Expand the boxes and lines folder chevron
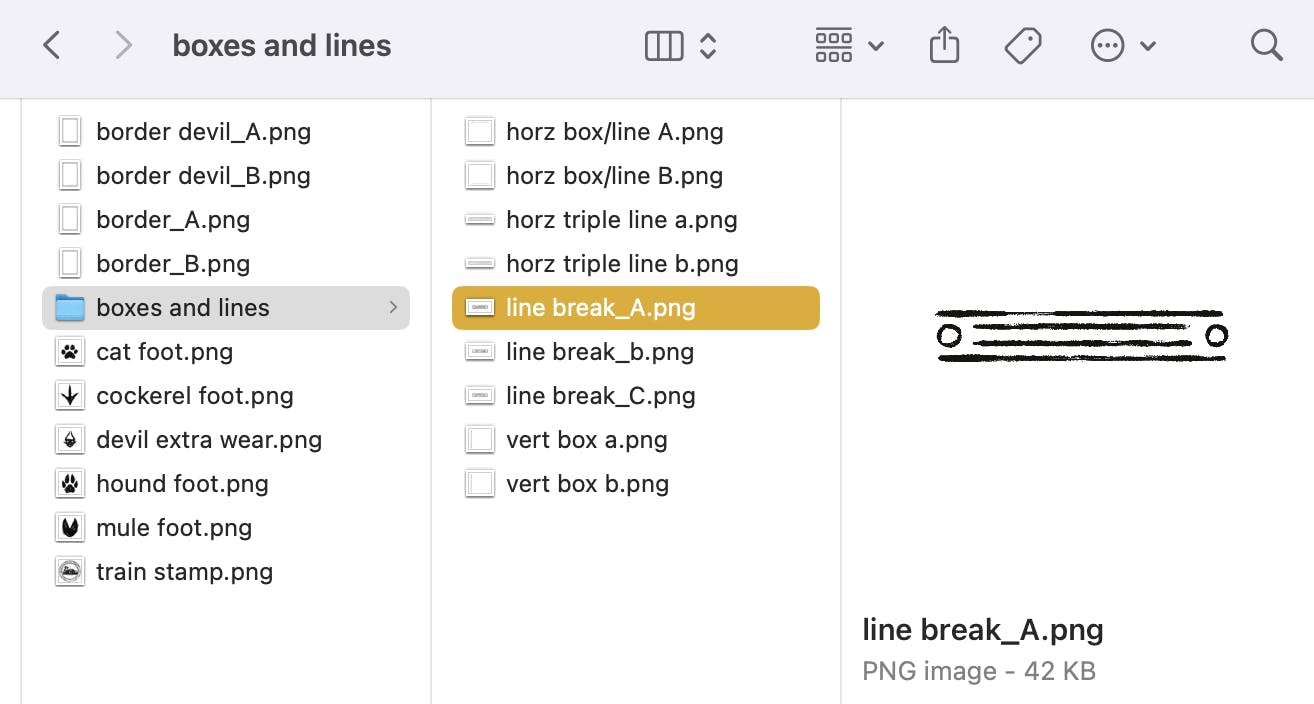The width and height of the screenshot is (1314, 704). tap(393, 308)
